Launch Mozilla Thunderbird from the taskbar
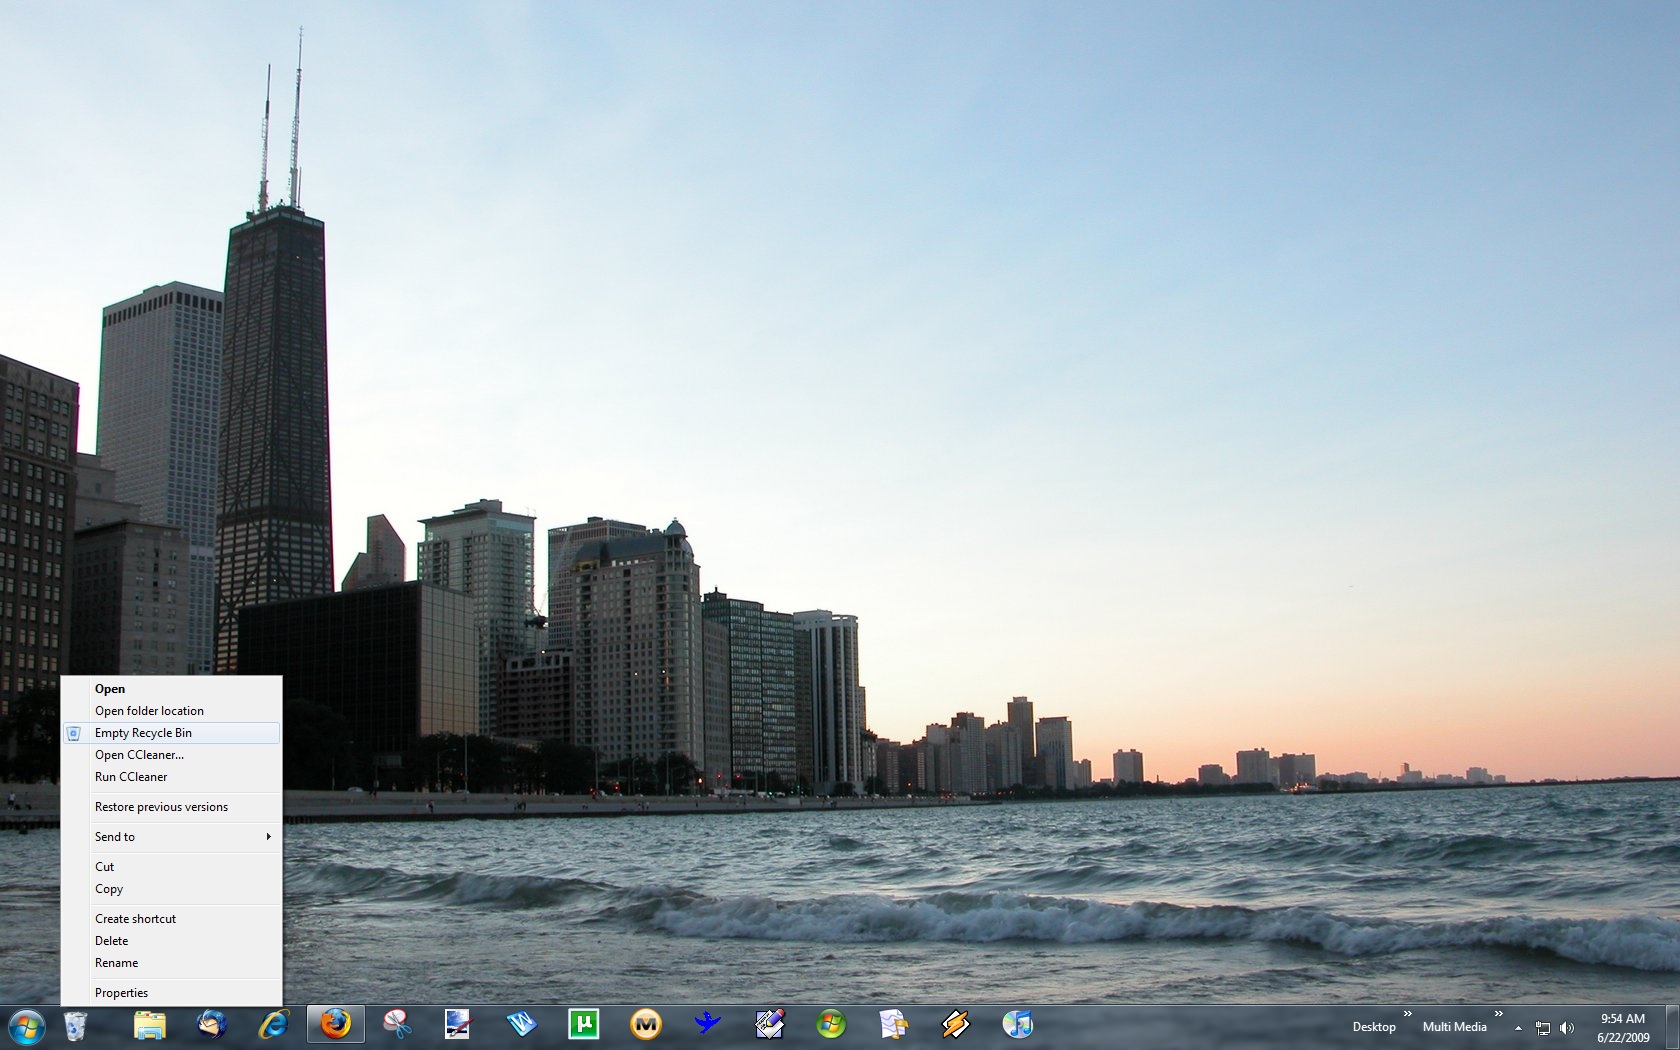The width and height of the screenshot is (1680, 1050). coord(212,1025)
